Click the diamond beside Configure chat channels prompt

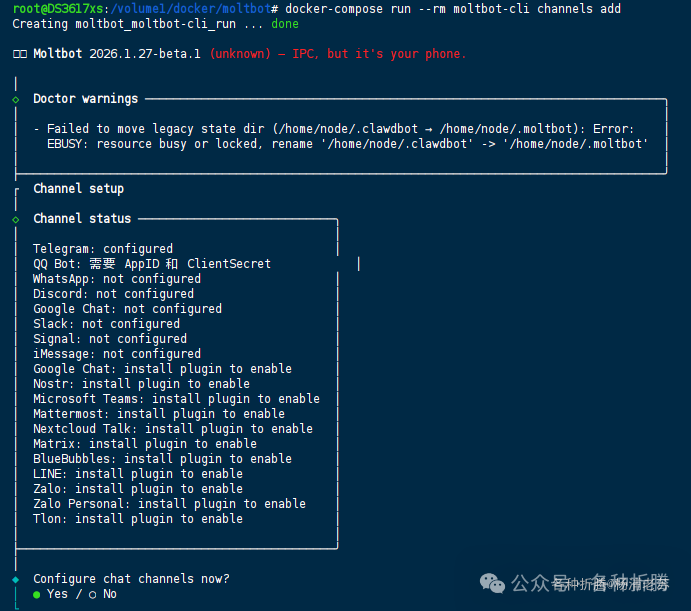[x=16, y=579]
